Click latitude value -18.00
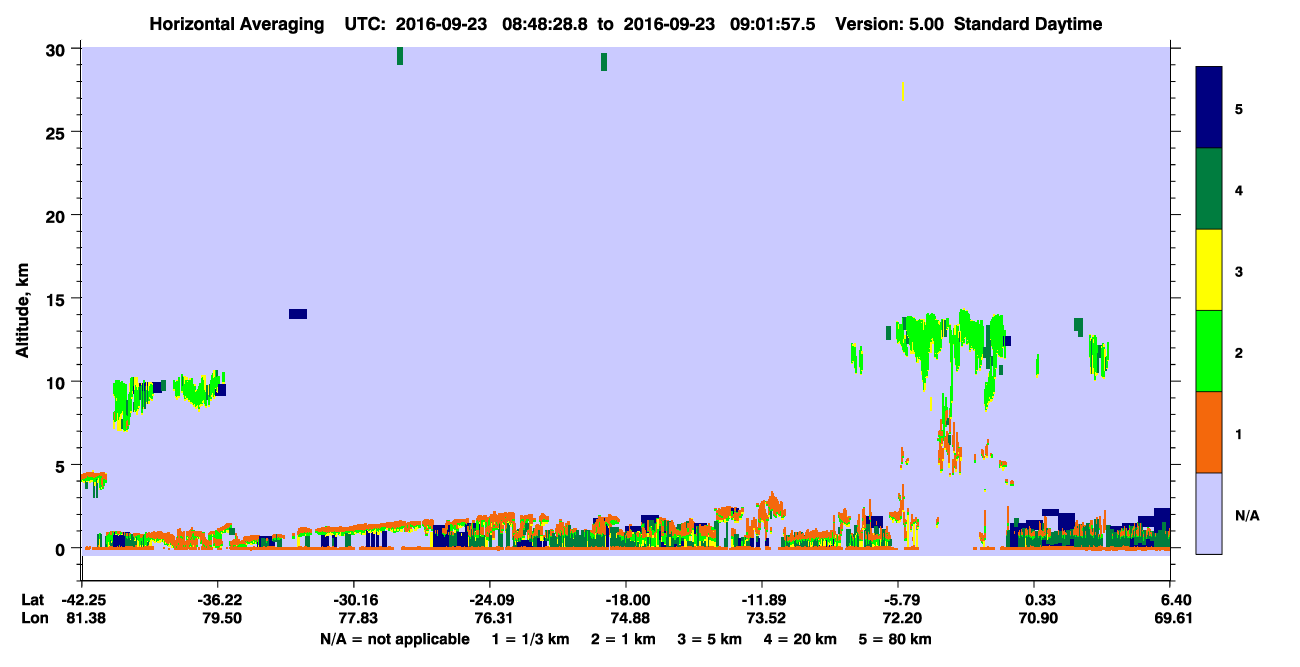 click(x=626, y=600)
